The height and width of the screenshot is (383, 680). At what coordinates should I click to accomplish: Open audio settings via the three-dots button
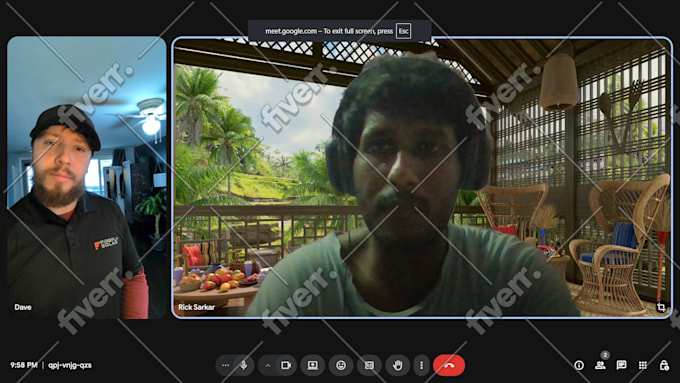click(x=226, y=365)
